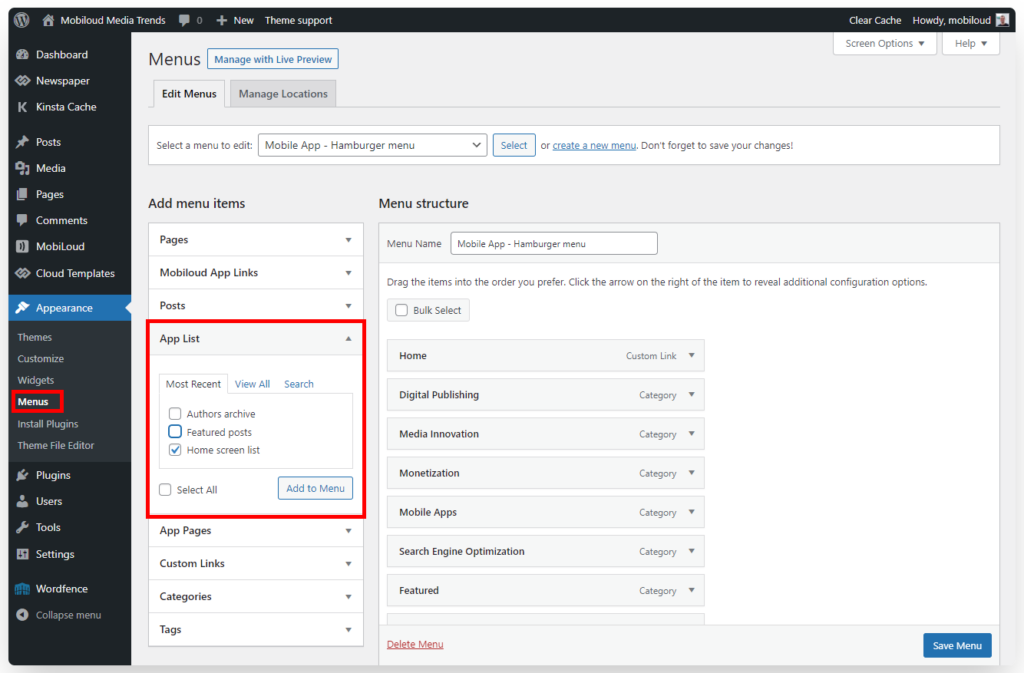Uncheck the Home screen list checkbox
1024x673 pixels.
[175, 450]
